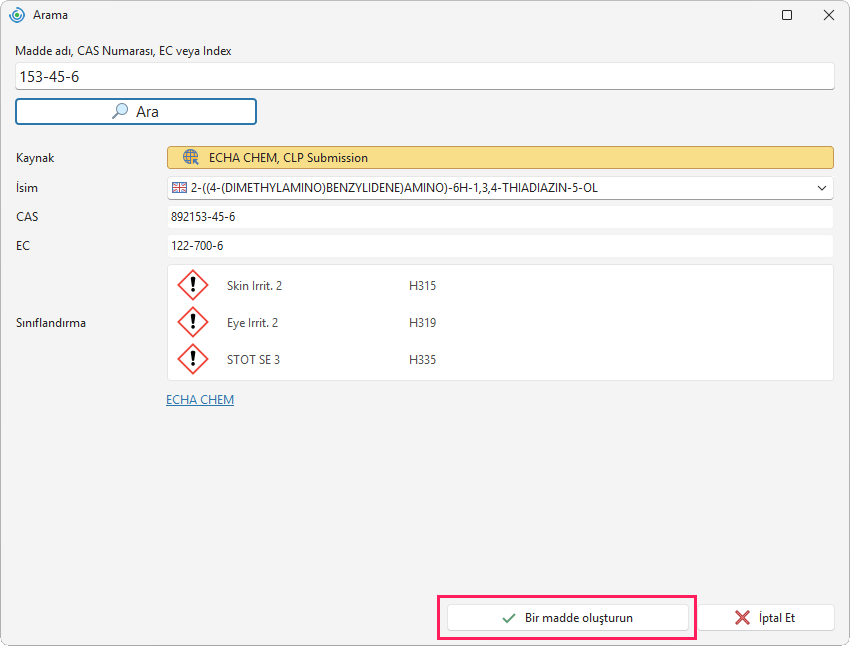Click the Kaynak label
This screenshot has width=850, height=646.
[x=35, y=158]
